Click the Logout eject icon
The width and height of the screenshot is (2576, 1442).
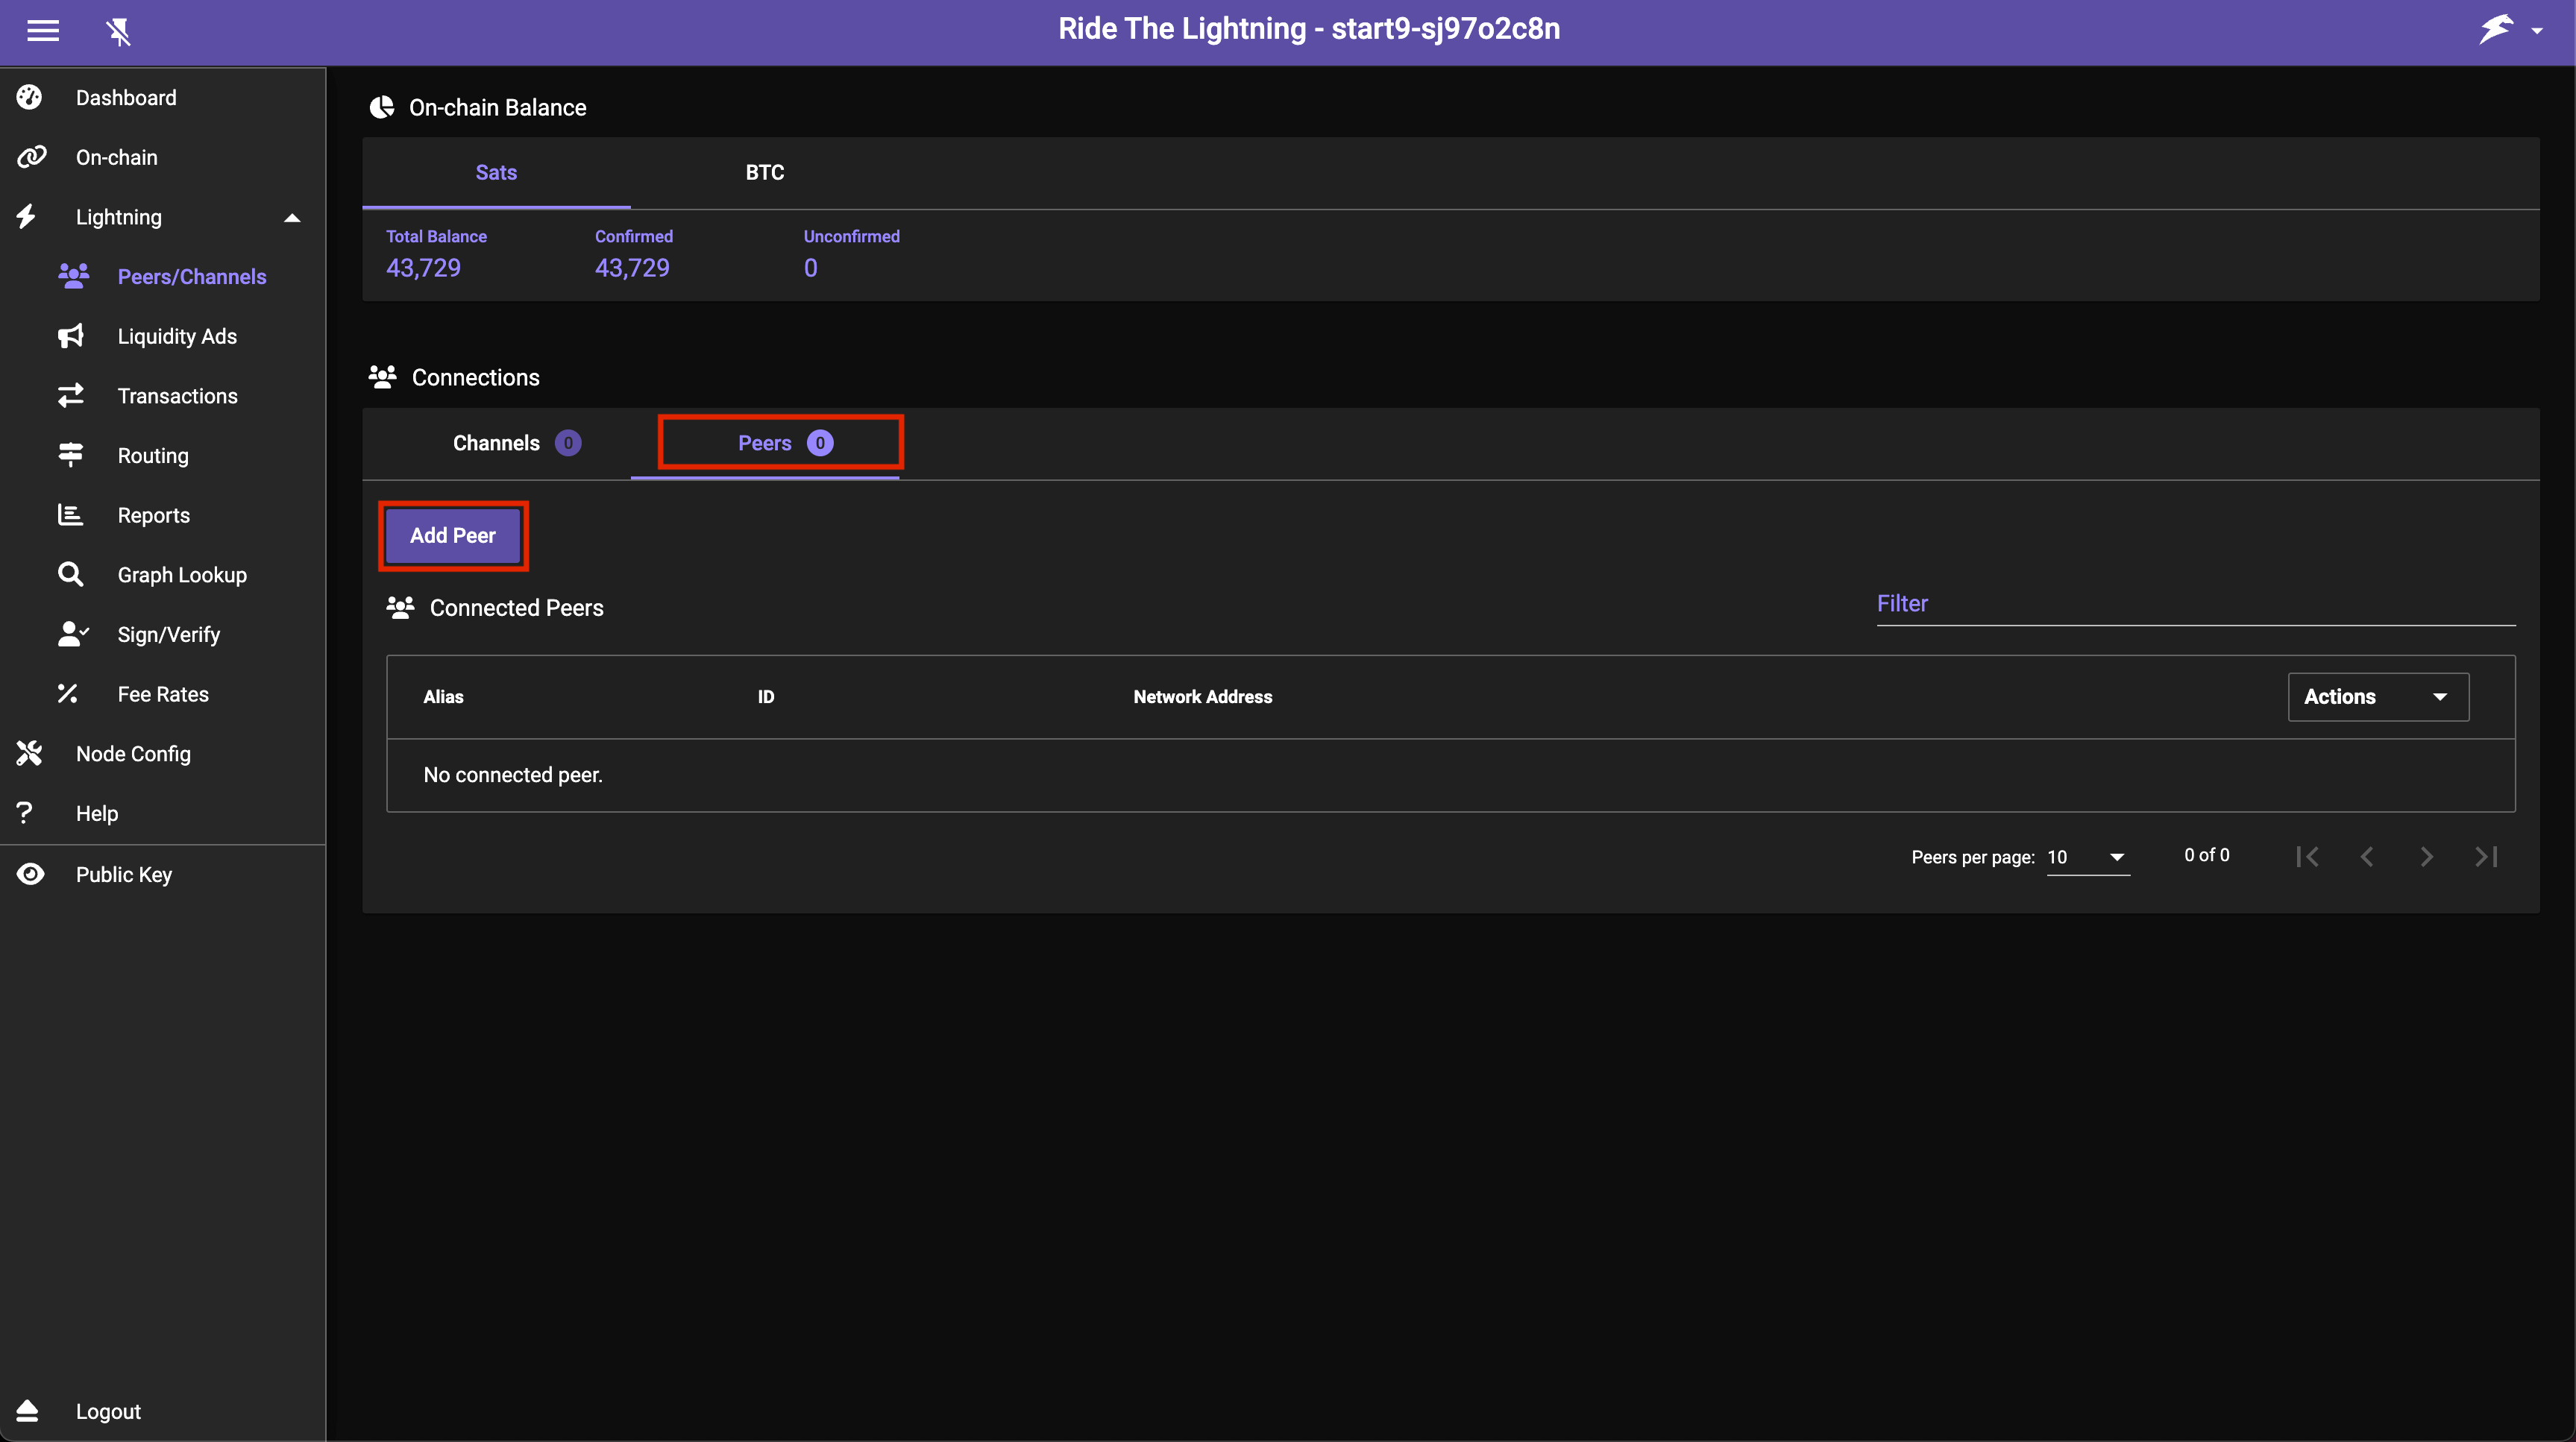point(27,1410)
